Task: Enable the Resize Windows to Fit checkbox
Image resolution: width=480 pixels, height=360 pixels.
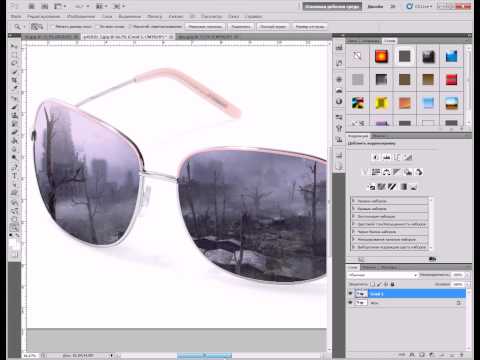Action: (x=53, y=26)
